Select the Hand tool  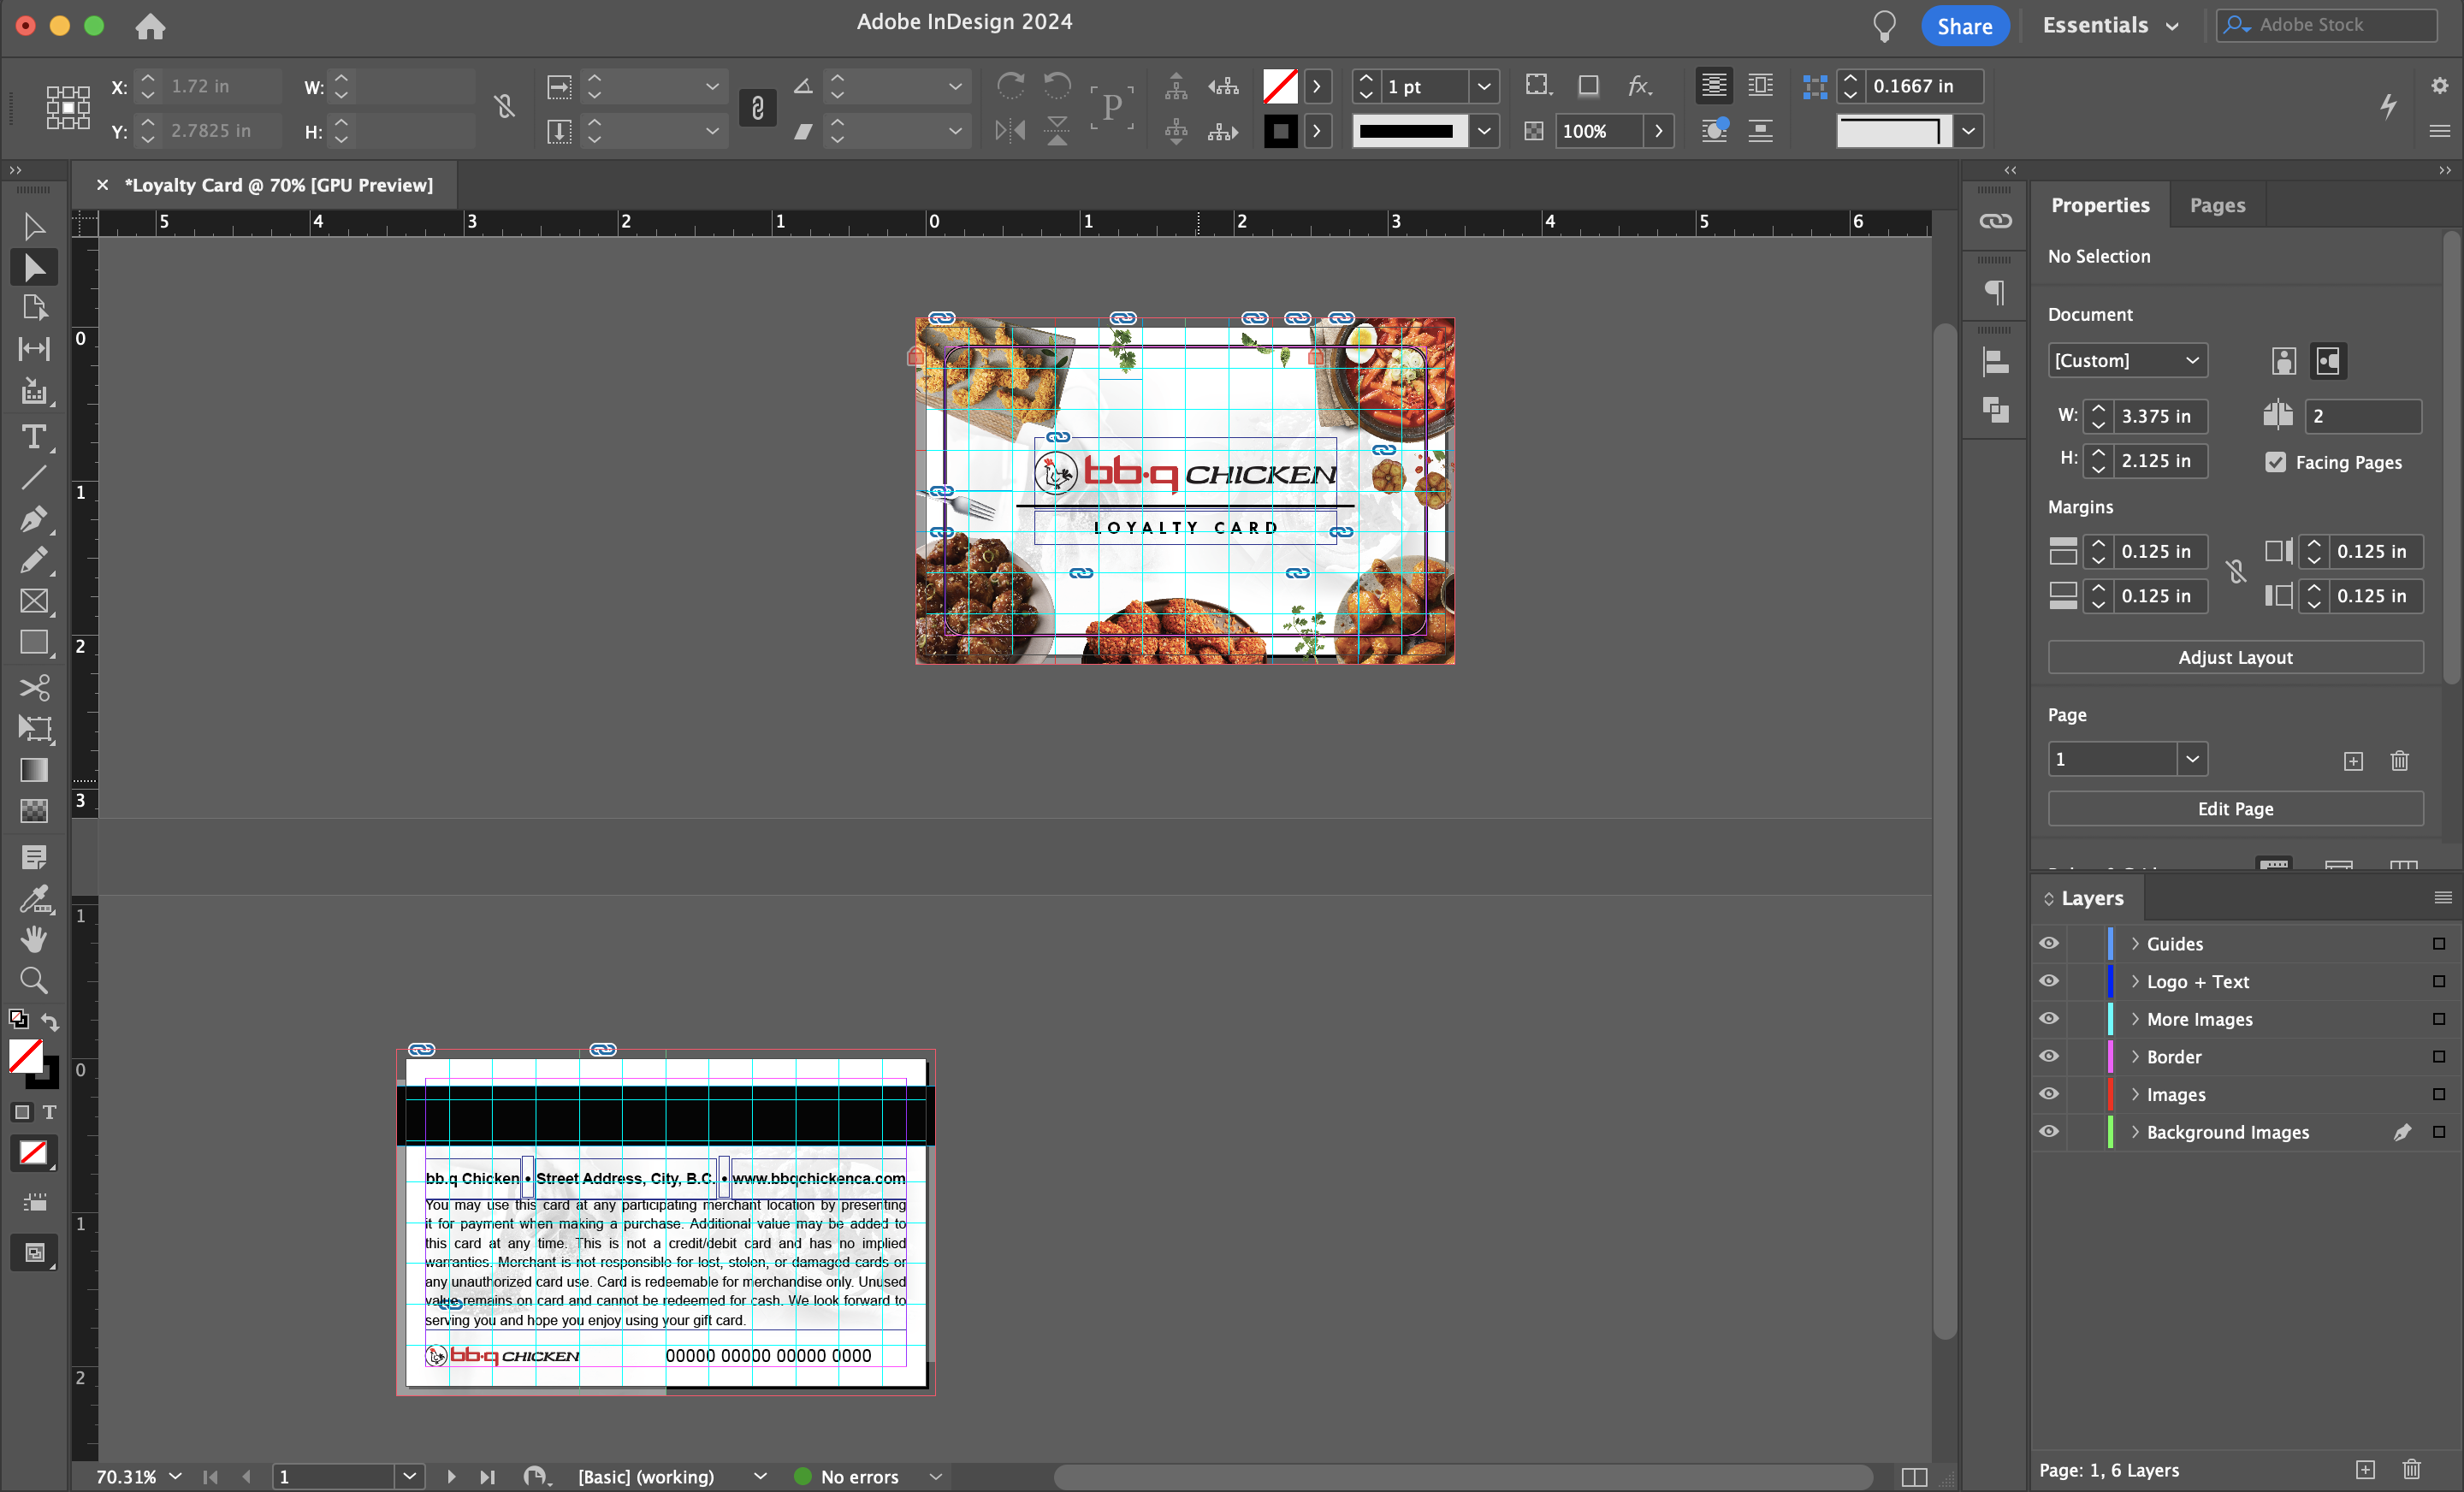coord(34,939)
